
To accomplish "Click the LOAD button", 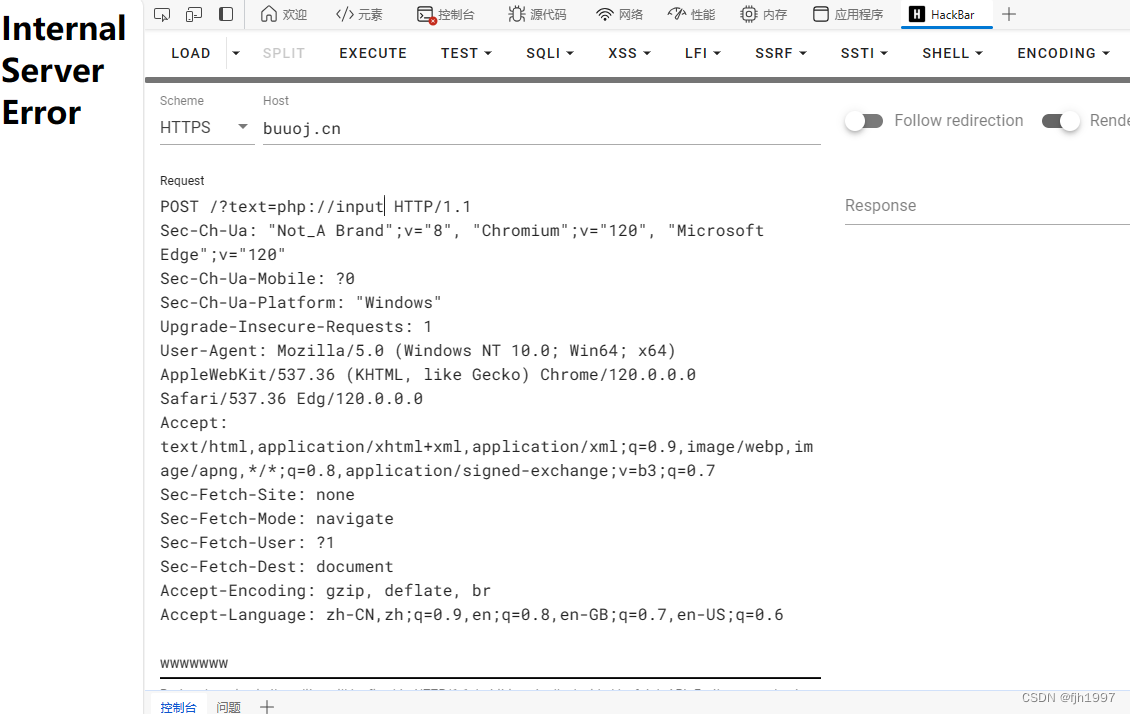I will [x=191, y=53].
